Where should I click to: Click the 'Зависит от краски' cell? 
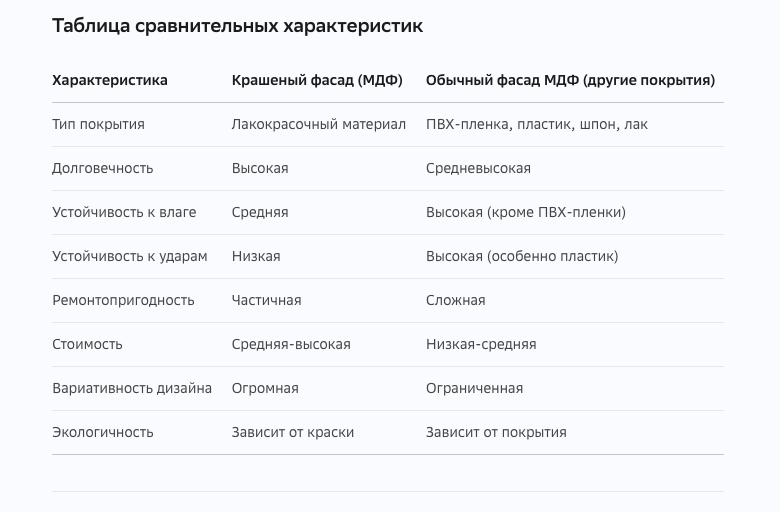click(x=293, y=432)
